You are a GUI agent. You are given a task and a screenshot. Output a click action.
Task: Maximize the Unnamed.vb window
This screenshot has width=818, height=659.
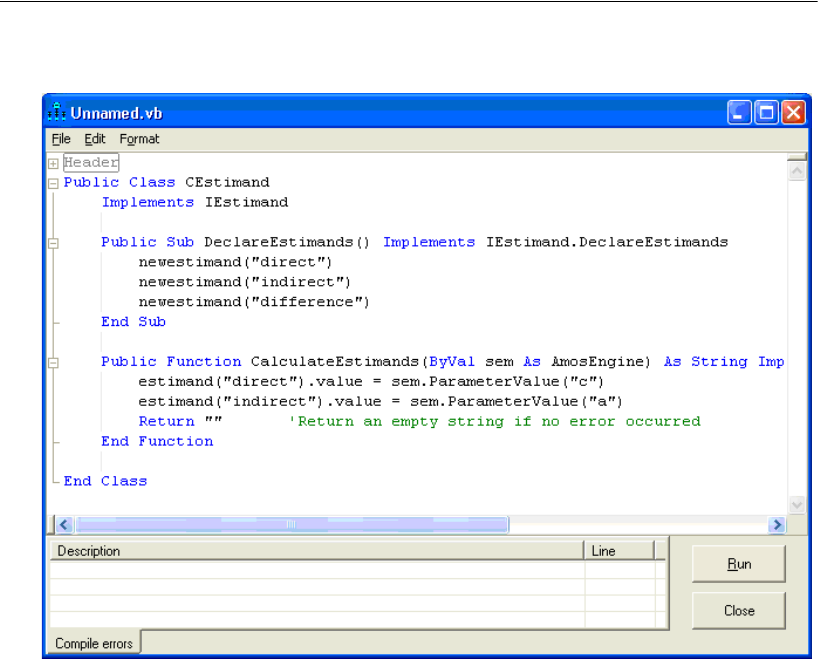click(766, 112)
